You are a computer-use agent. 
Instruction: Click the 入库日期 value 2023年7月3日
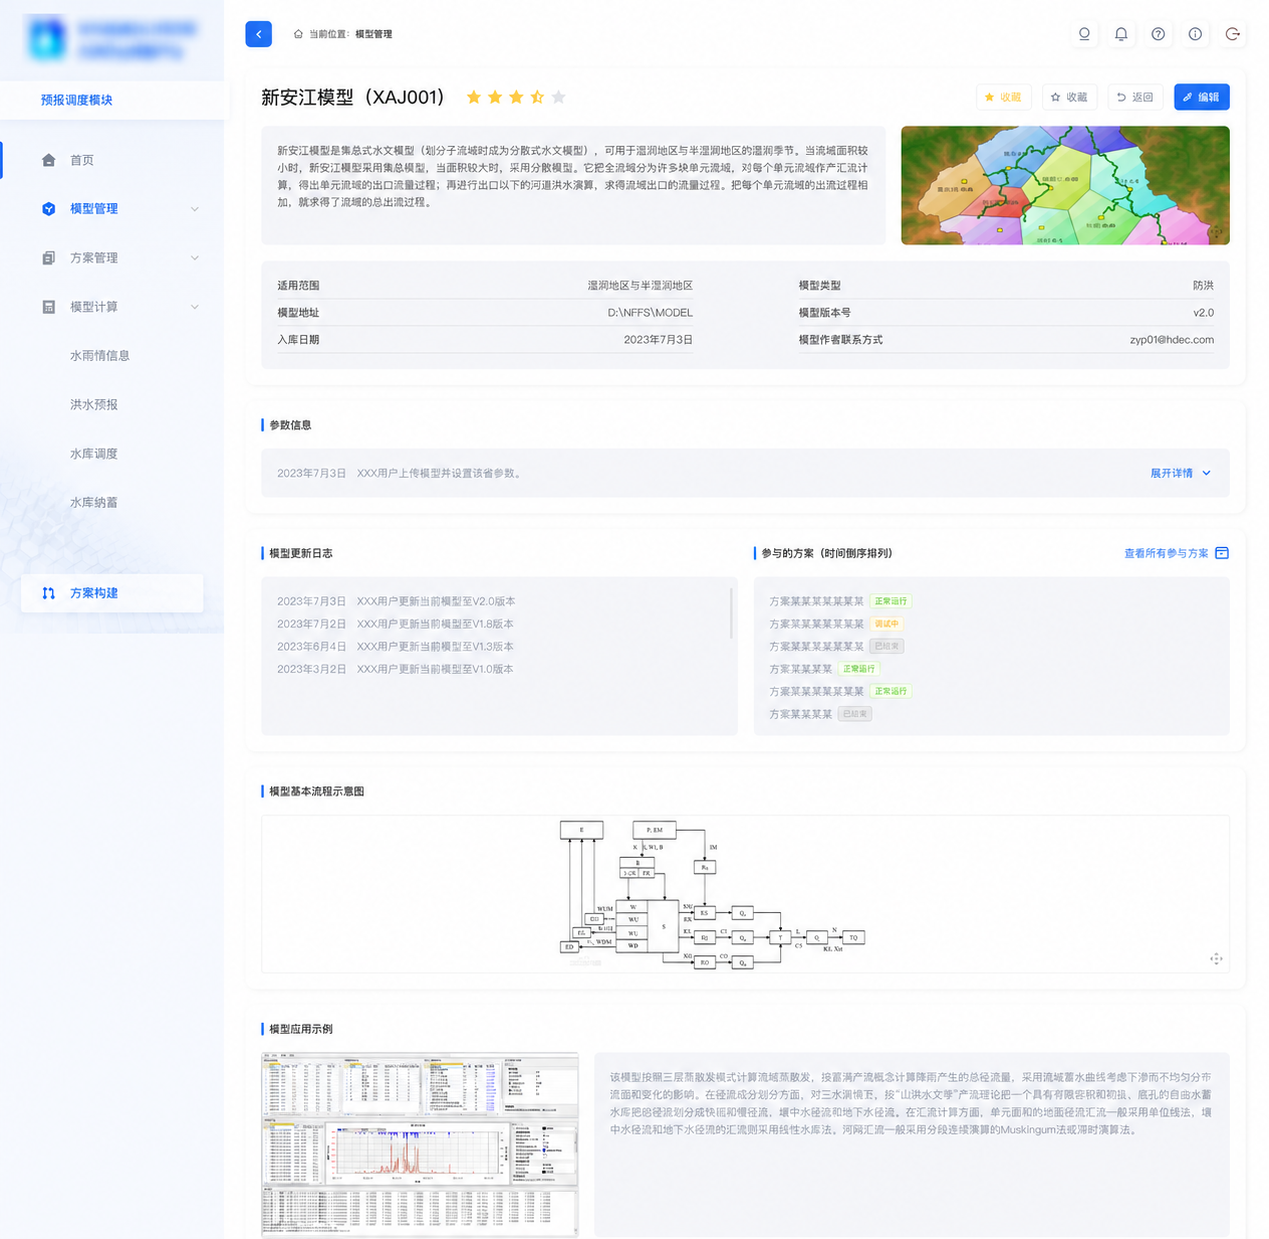pos(658,340)
